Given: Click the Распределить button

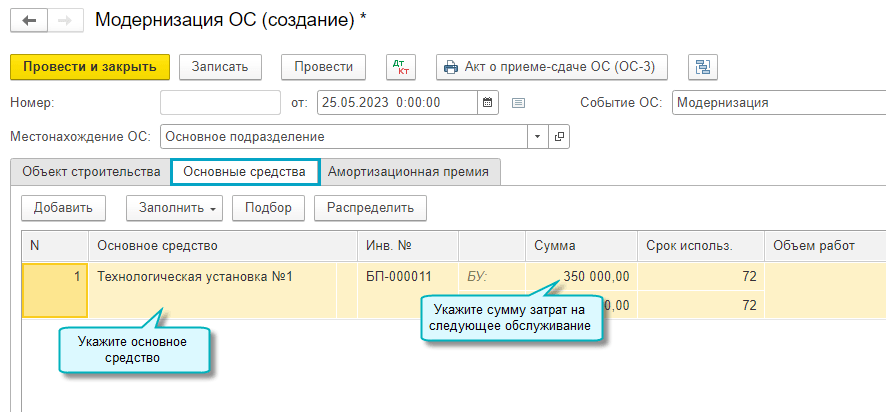Looking at the screenshot, I should (370, 207).
